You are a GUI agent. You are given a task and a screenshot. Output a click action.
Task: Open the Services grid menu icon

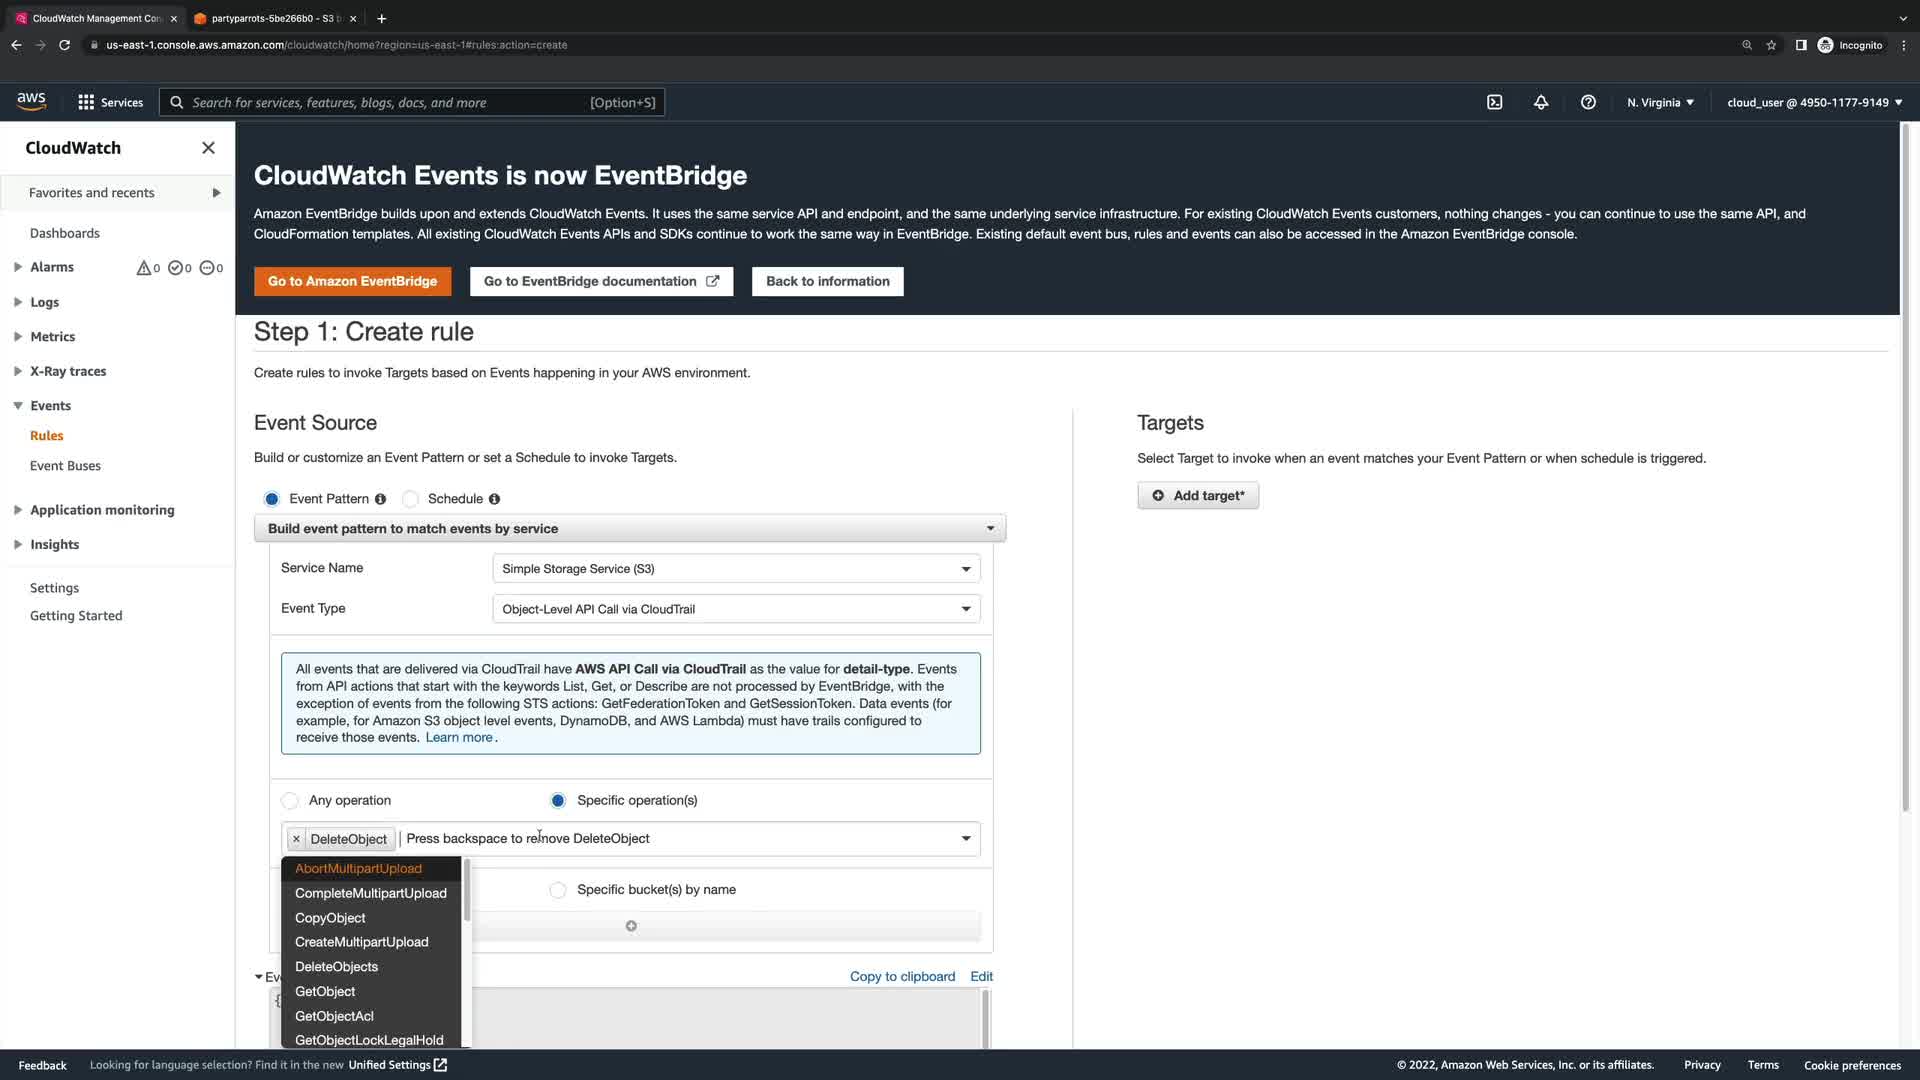pyautogui.click(x=86, y=102)
